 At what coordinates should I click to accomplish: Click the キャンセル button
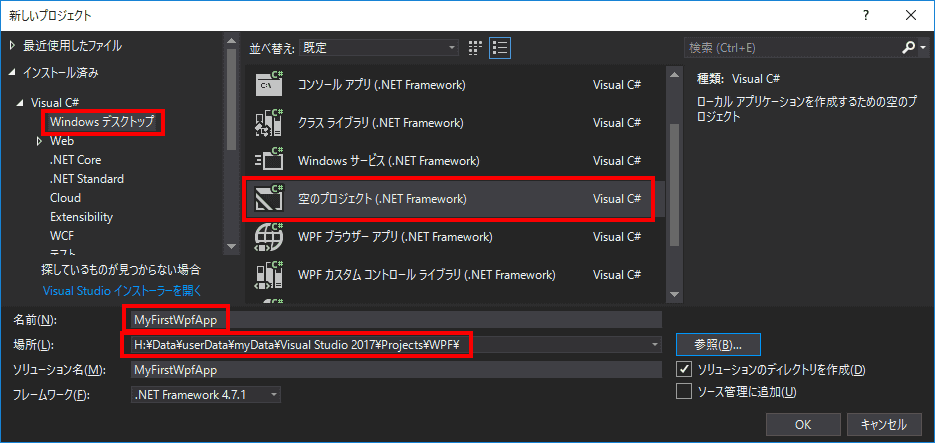tap(884, 425)
